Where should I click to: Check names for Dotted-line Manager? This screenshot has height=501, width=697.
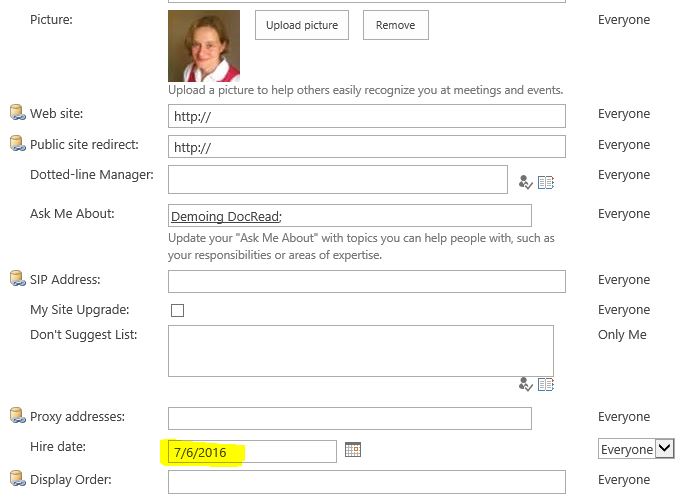pyautogui.click(x=525, y=182)
